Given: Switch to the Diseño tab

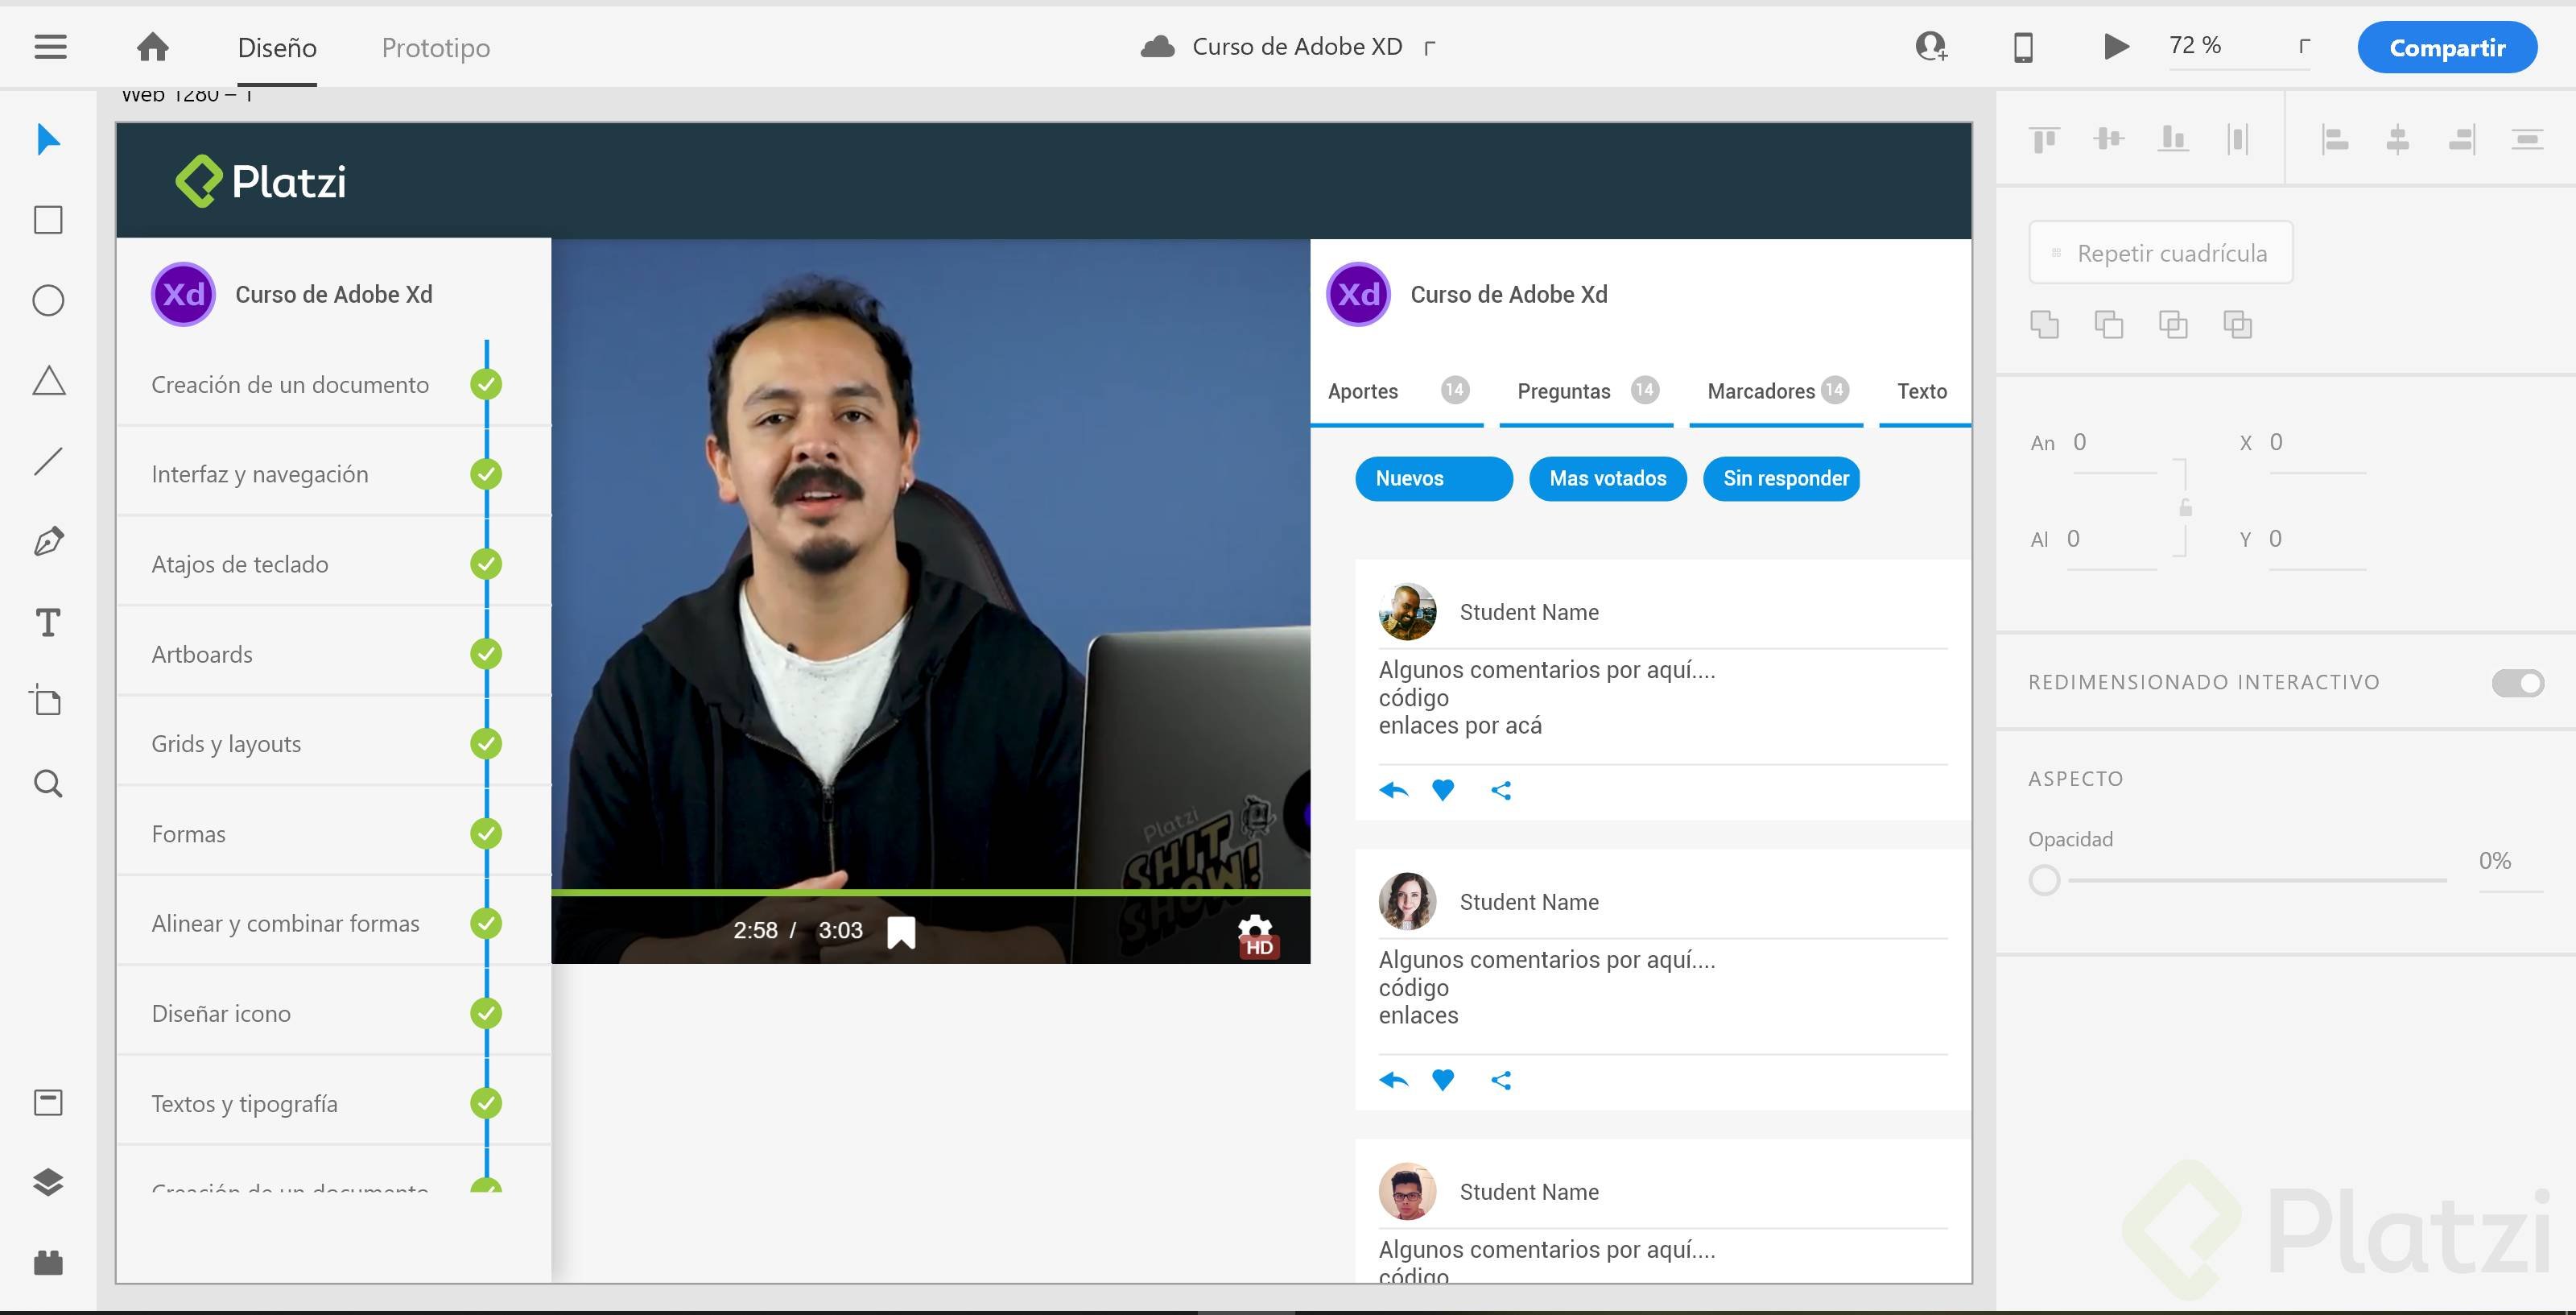Looking at the screenshot, I should pyautogui.click(x=277, y=47).
